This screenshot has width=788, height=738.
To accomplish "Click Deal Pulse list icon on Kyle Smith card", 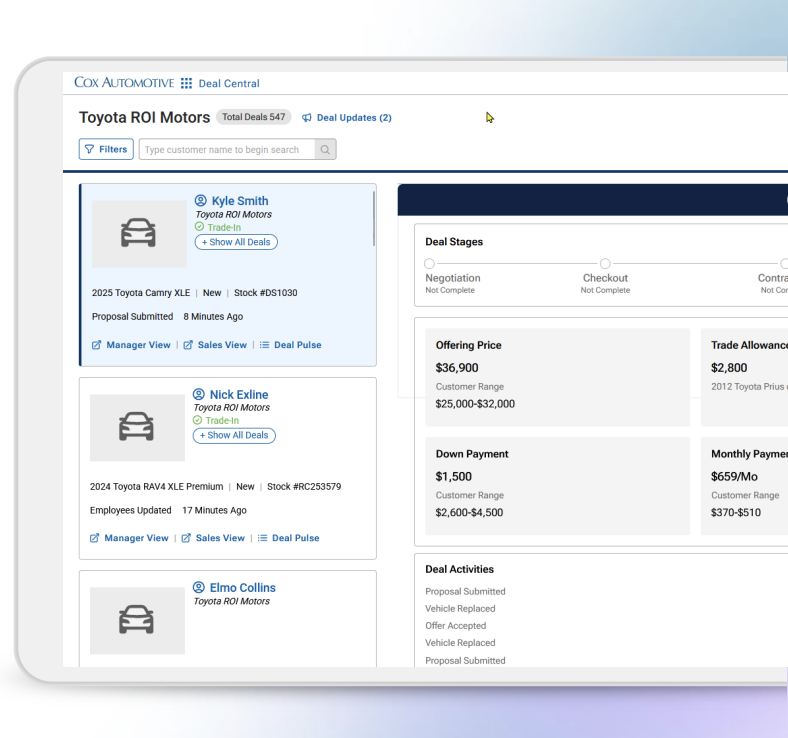I will coord(264,345).
